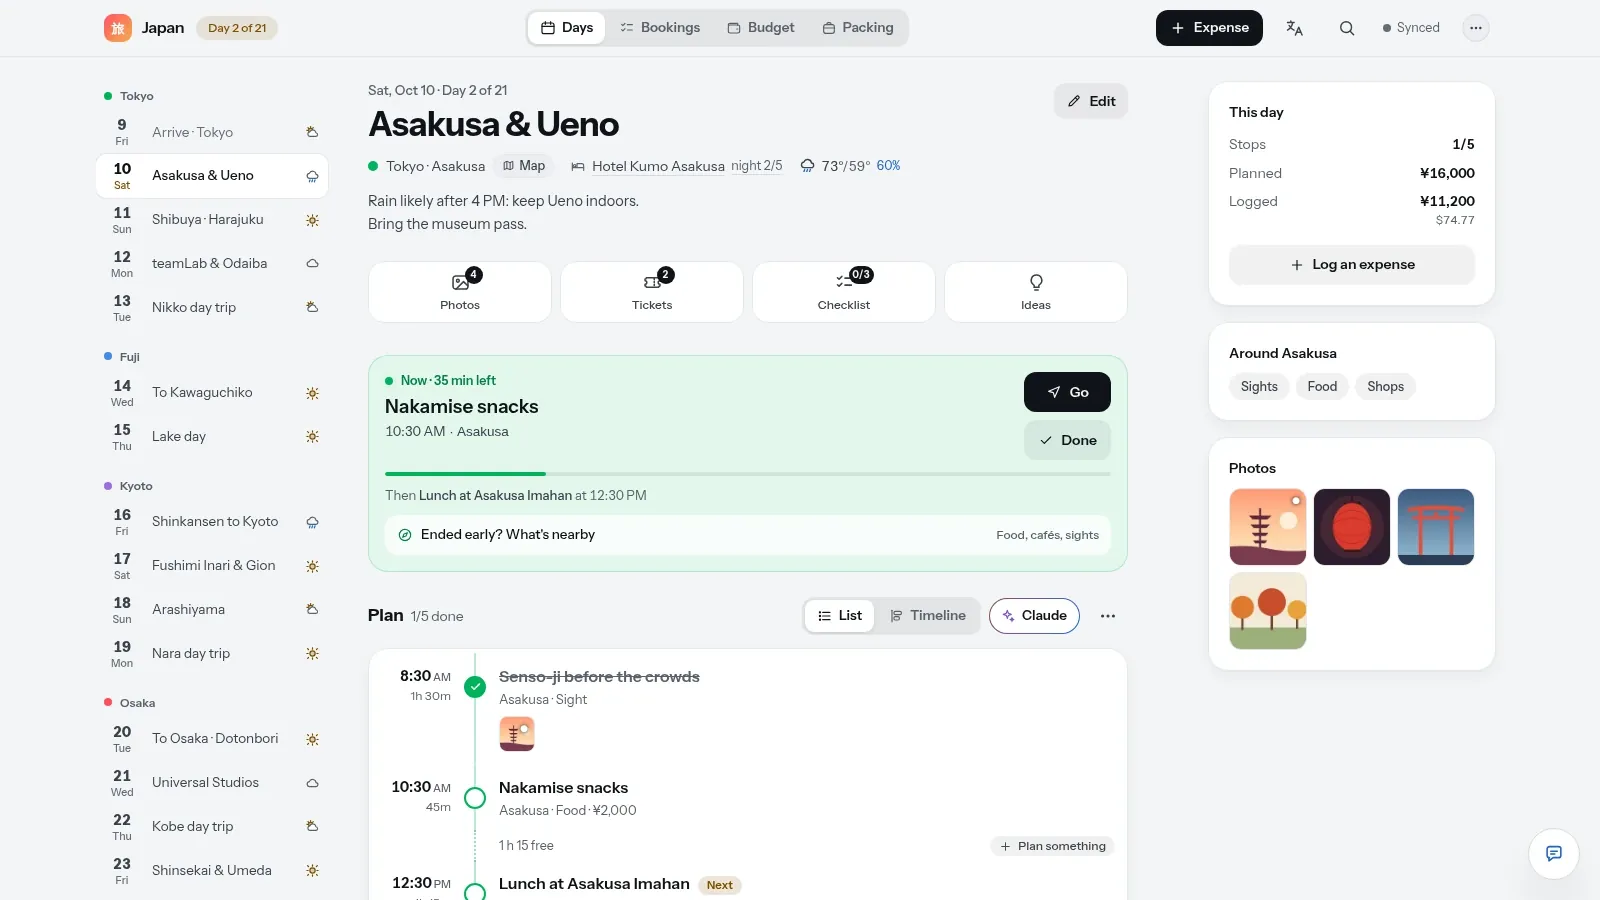Switch plan view to List
The height and width of the screenshot is (900, 1600).
coord(840,616)
